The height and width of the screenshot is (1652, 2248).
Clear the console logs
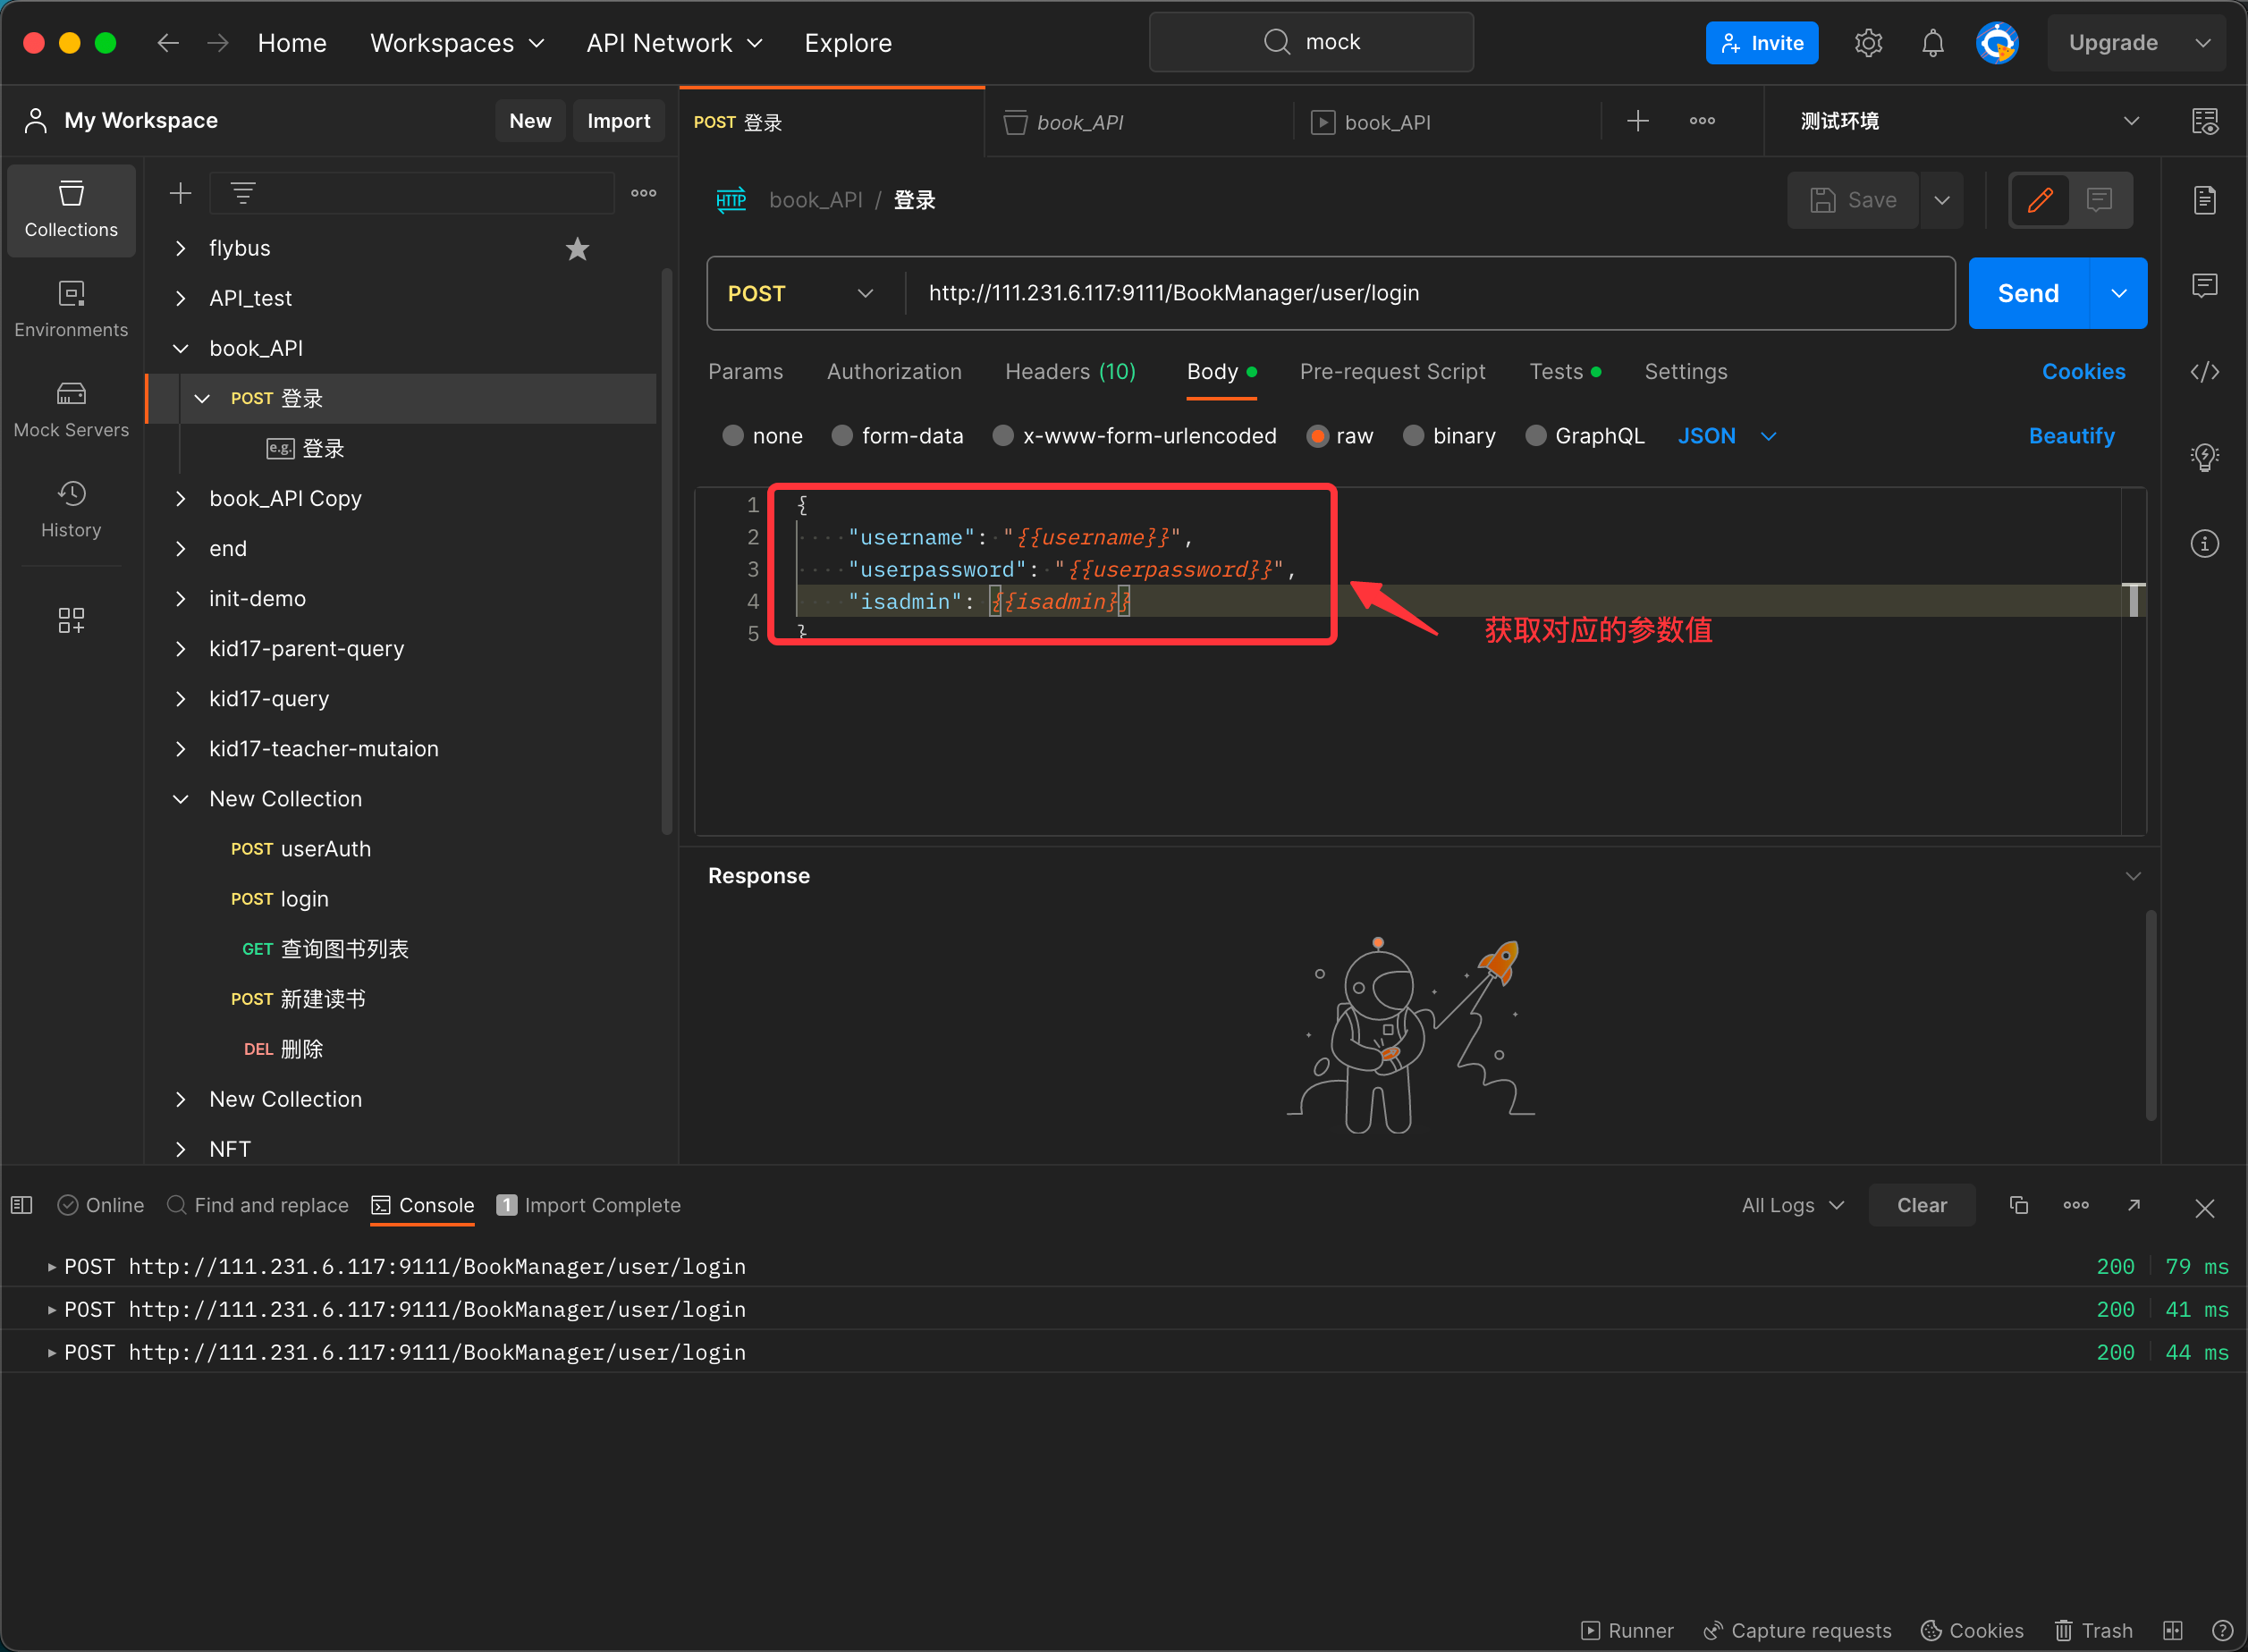[1921, 1205]
